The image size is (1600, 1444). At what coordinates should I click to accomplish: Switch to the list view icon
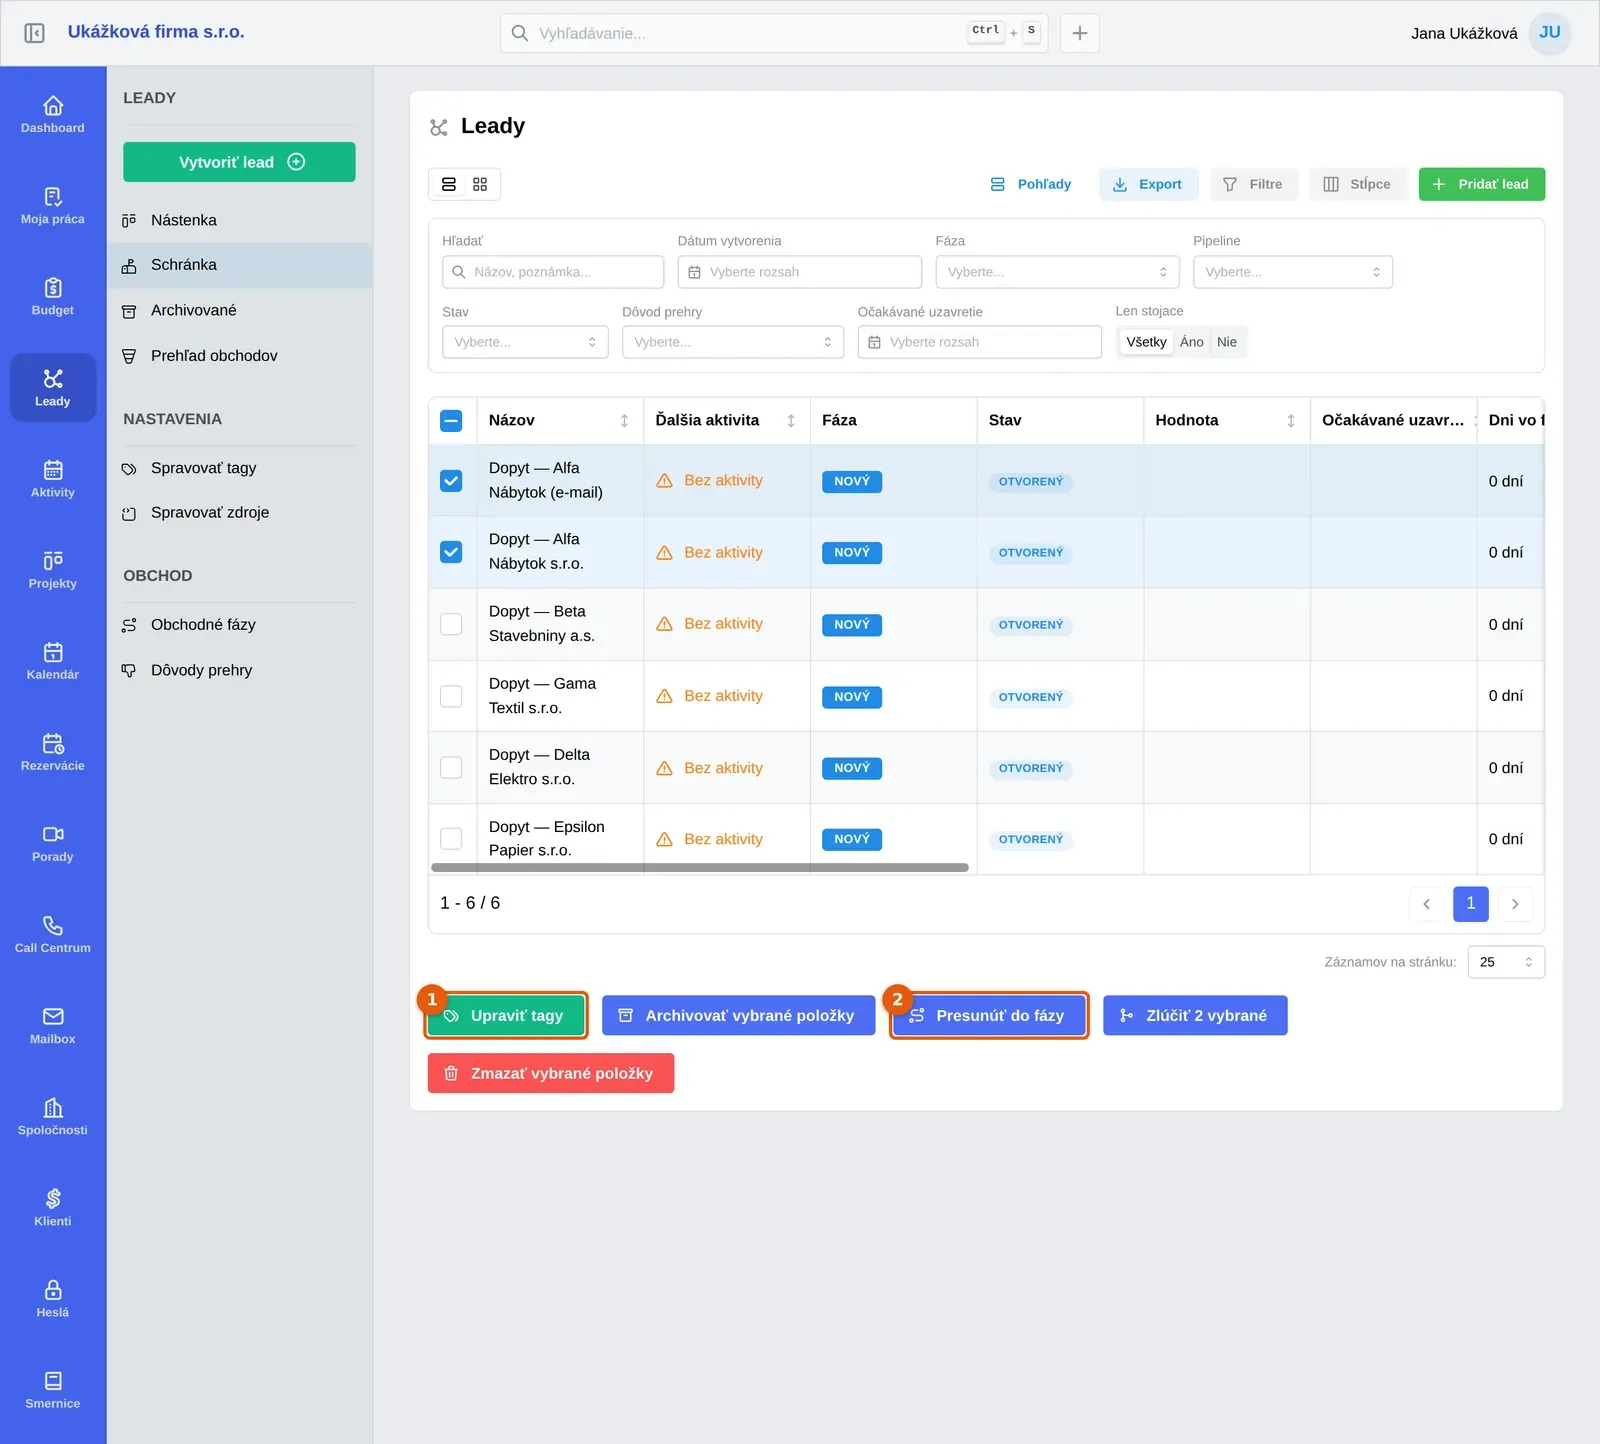point(449,184)
